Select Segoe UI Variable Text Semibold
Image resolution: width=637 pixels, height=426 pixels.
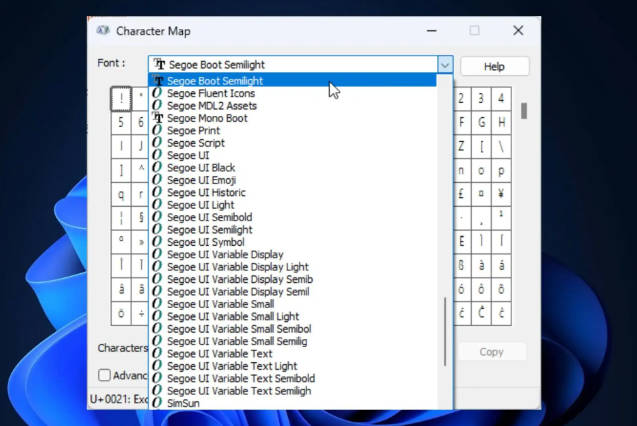click(293, 378)
